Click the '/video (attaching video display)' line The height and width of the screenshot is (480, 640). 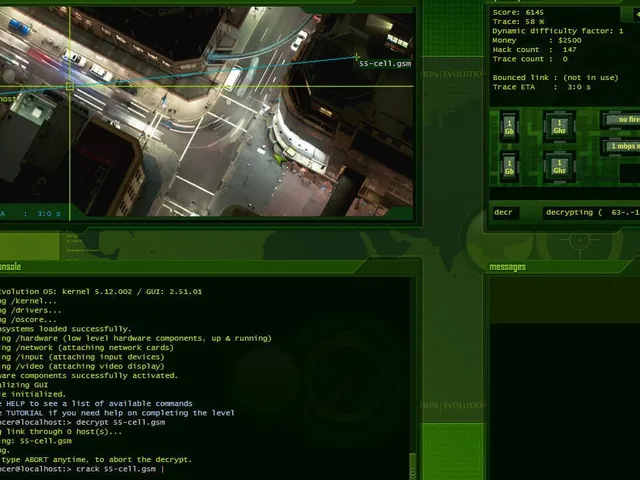click(x=82, y=367)
